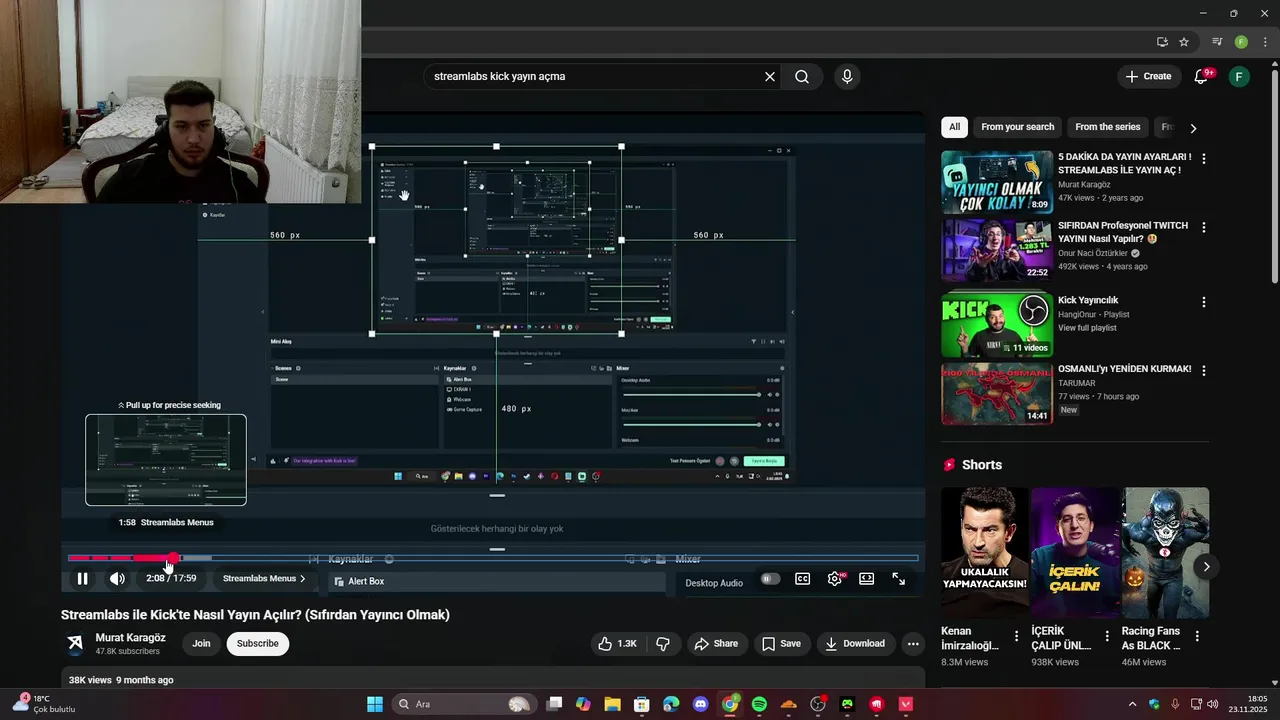Open the Chrome profile avatar
Viewport: 1280px width, 720px height.
[x=1241, y=42]
